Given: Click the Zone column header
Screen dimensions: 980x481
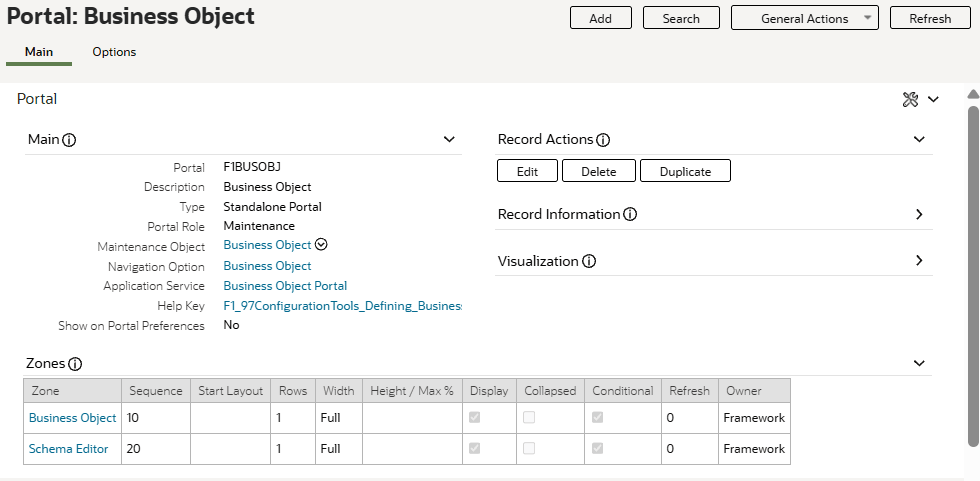Looking at the screenshot, I should click(x=72, y=391).
